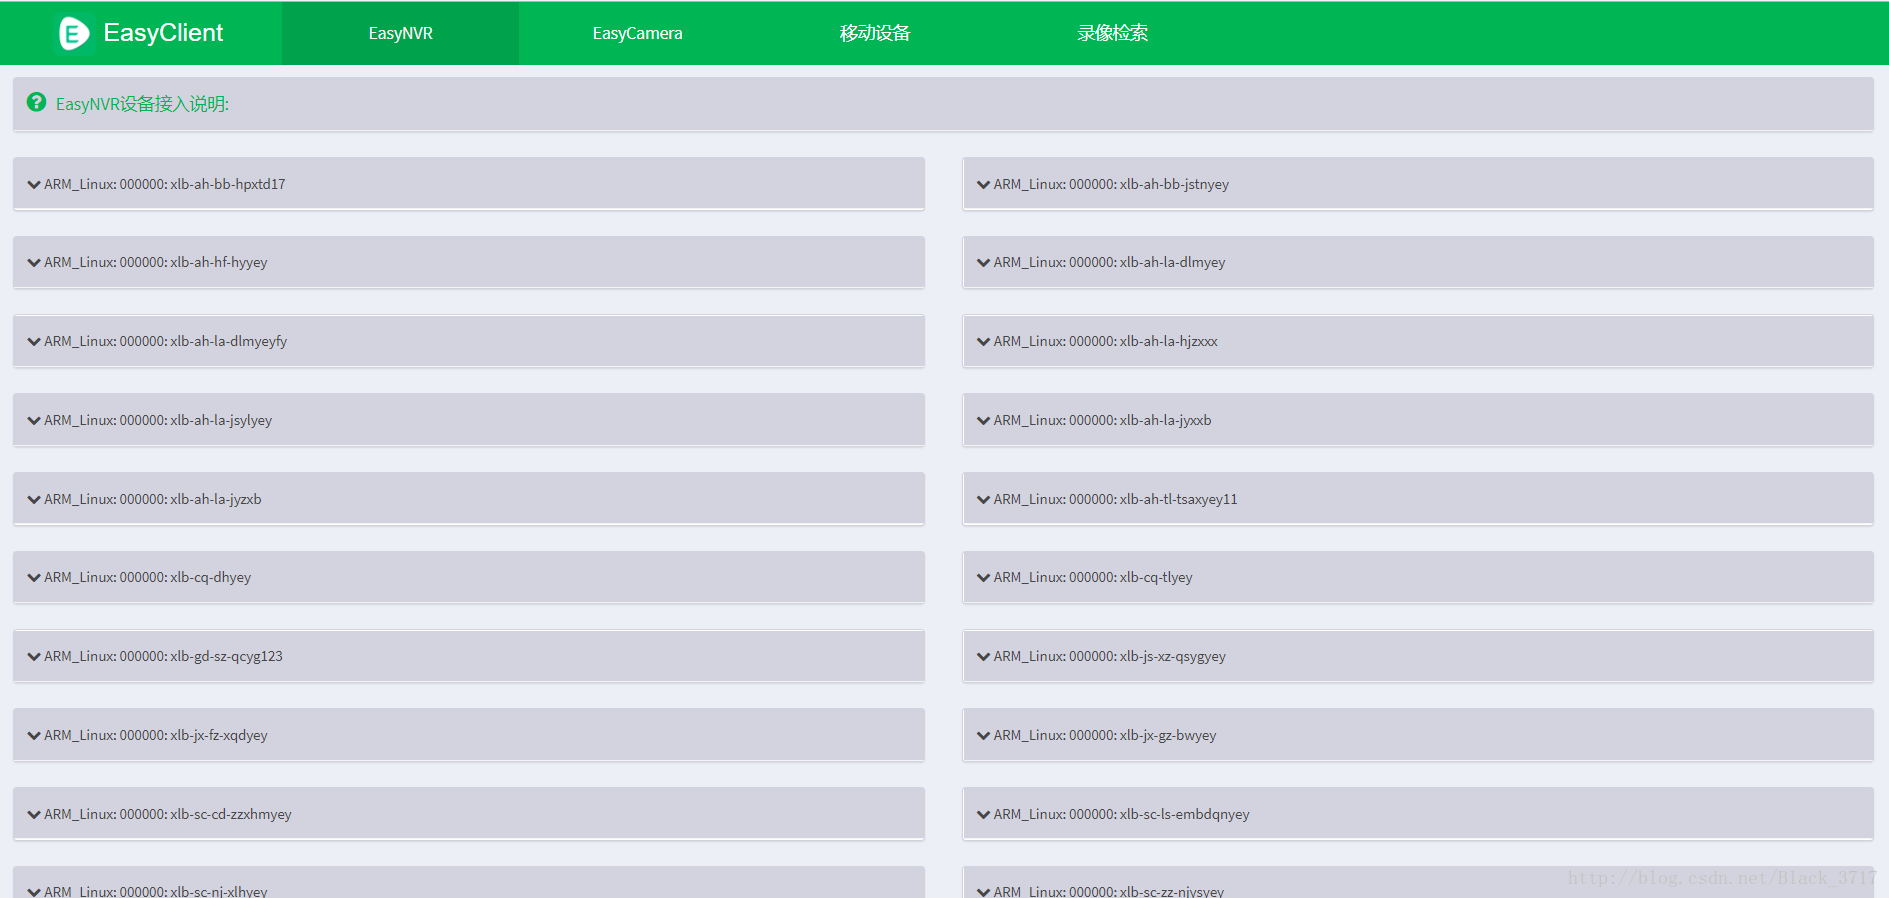Expand chevron for xlb-ah-la-jsylyey
Image resolution: width=1889 pixels, height=898 pixels.
pyautogui.click(x=34, y=420)
